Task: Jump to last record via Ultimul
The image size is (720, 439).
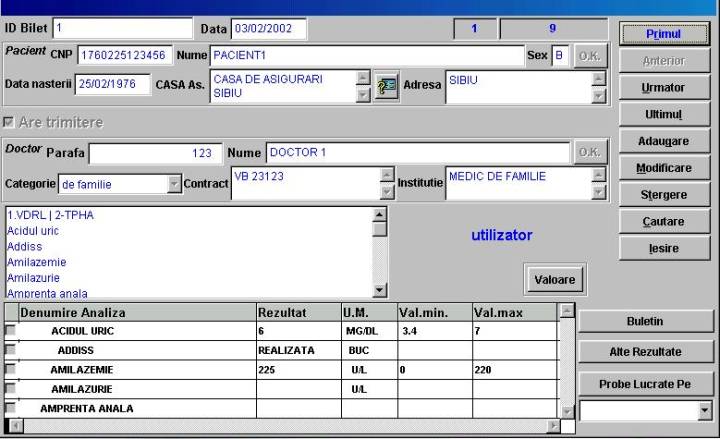Action: tap(663, 114)
